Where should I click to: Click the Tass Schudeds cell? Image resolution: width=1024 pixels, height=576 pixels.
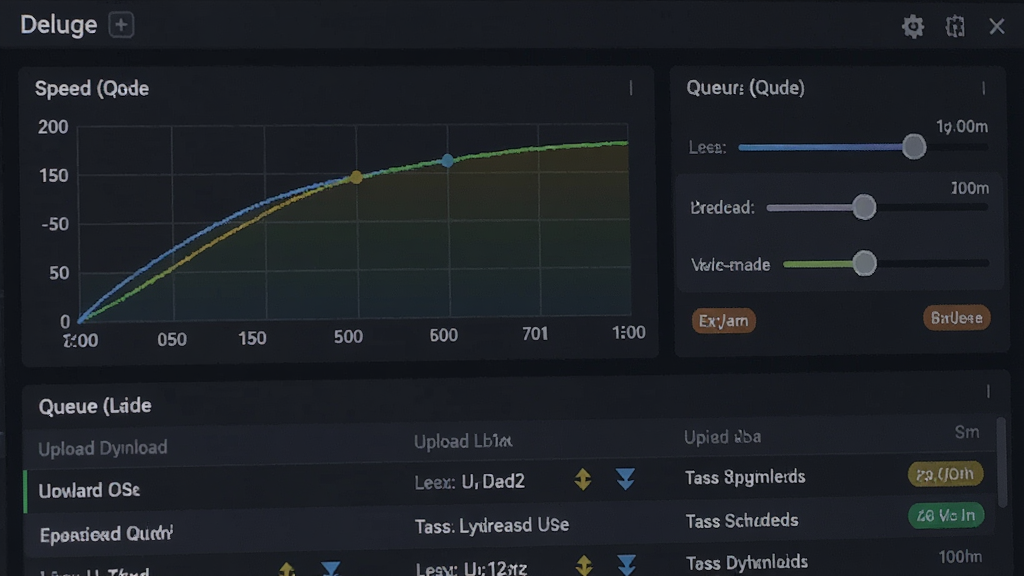pos(742,520)
